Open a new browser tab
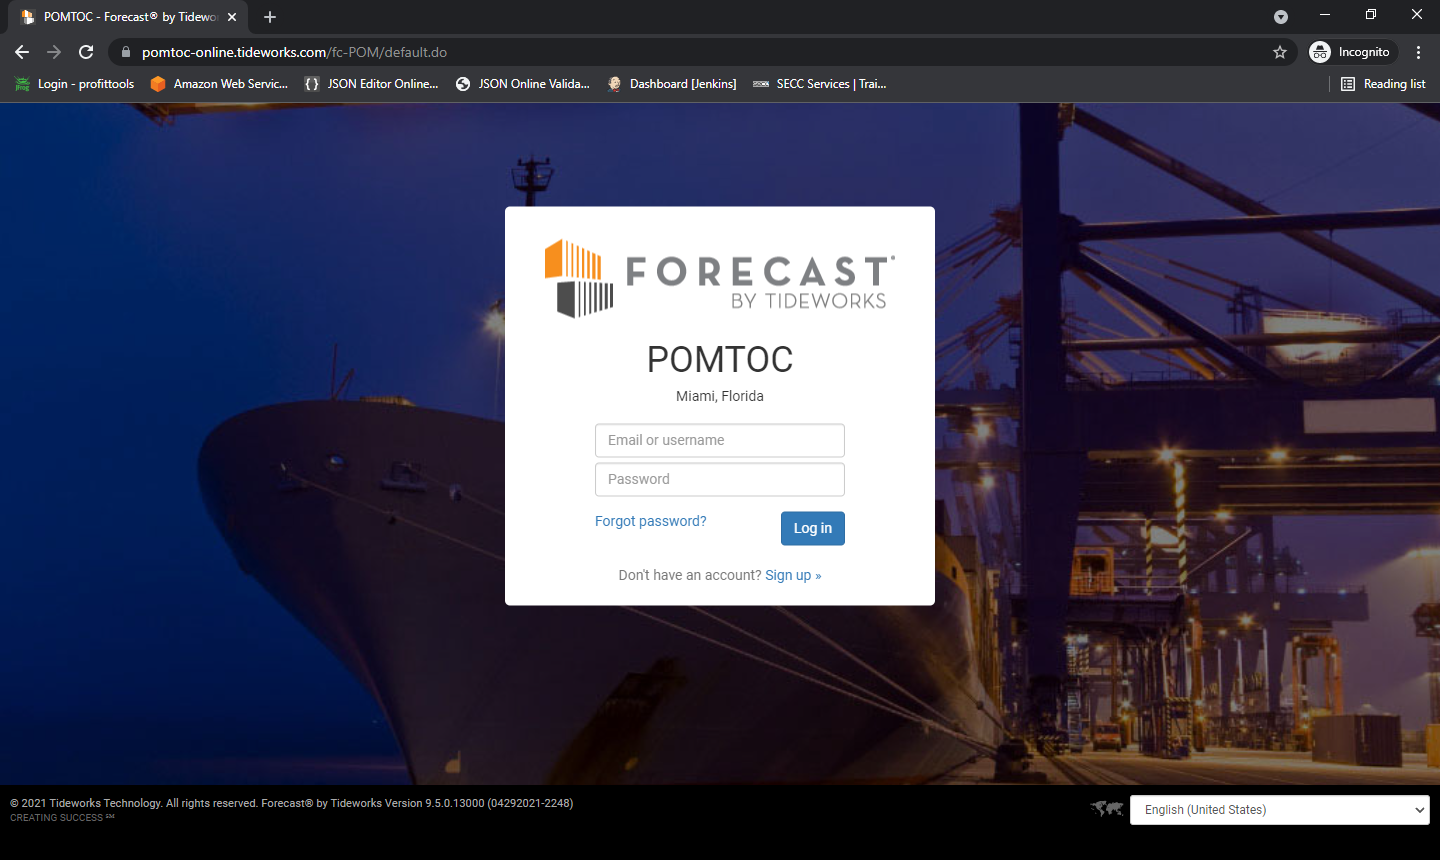Viewport: 1440px width, 860px height. (270, 17)
